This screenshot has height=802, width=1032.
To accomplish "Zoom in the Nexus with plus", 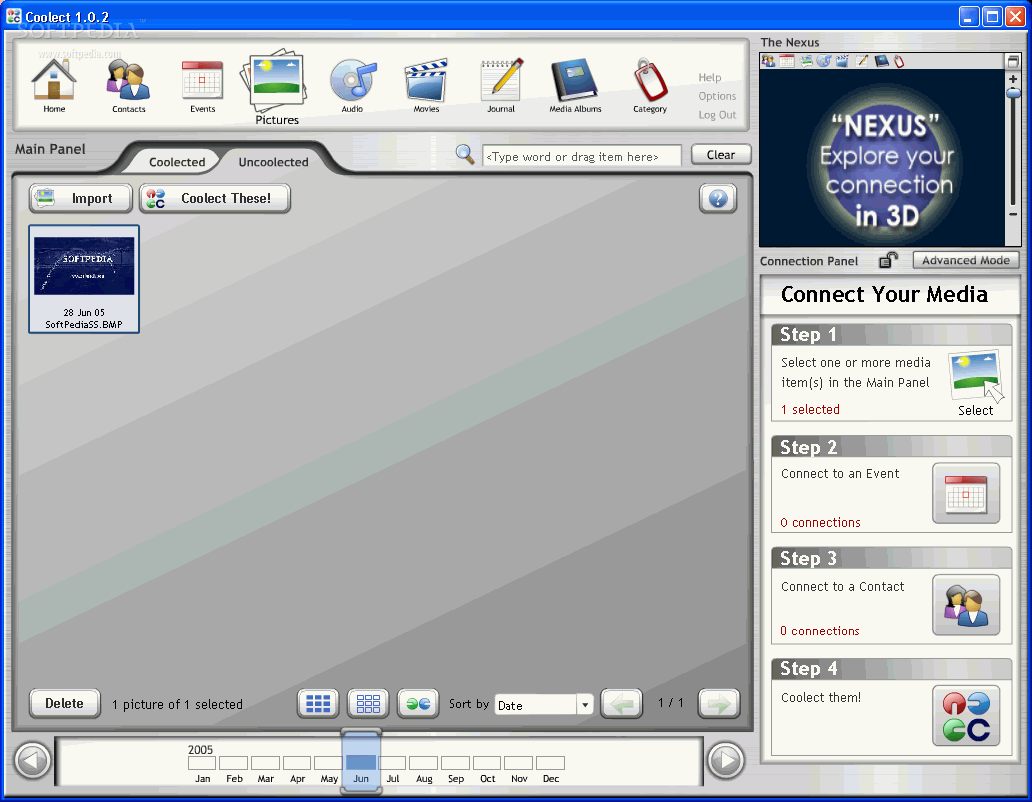I will [x=1013, y=78].
